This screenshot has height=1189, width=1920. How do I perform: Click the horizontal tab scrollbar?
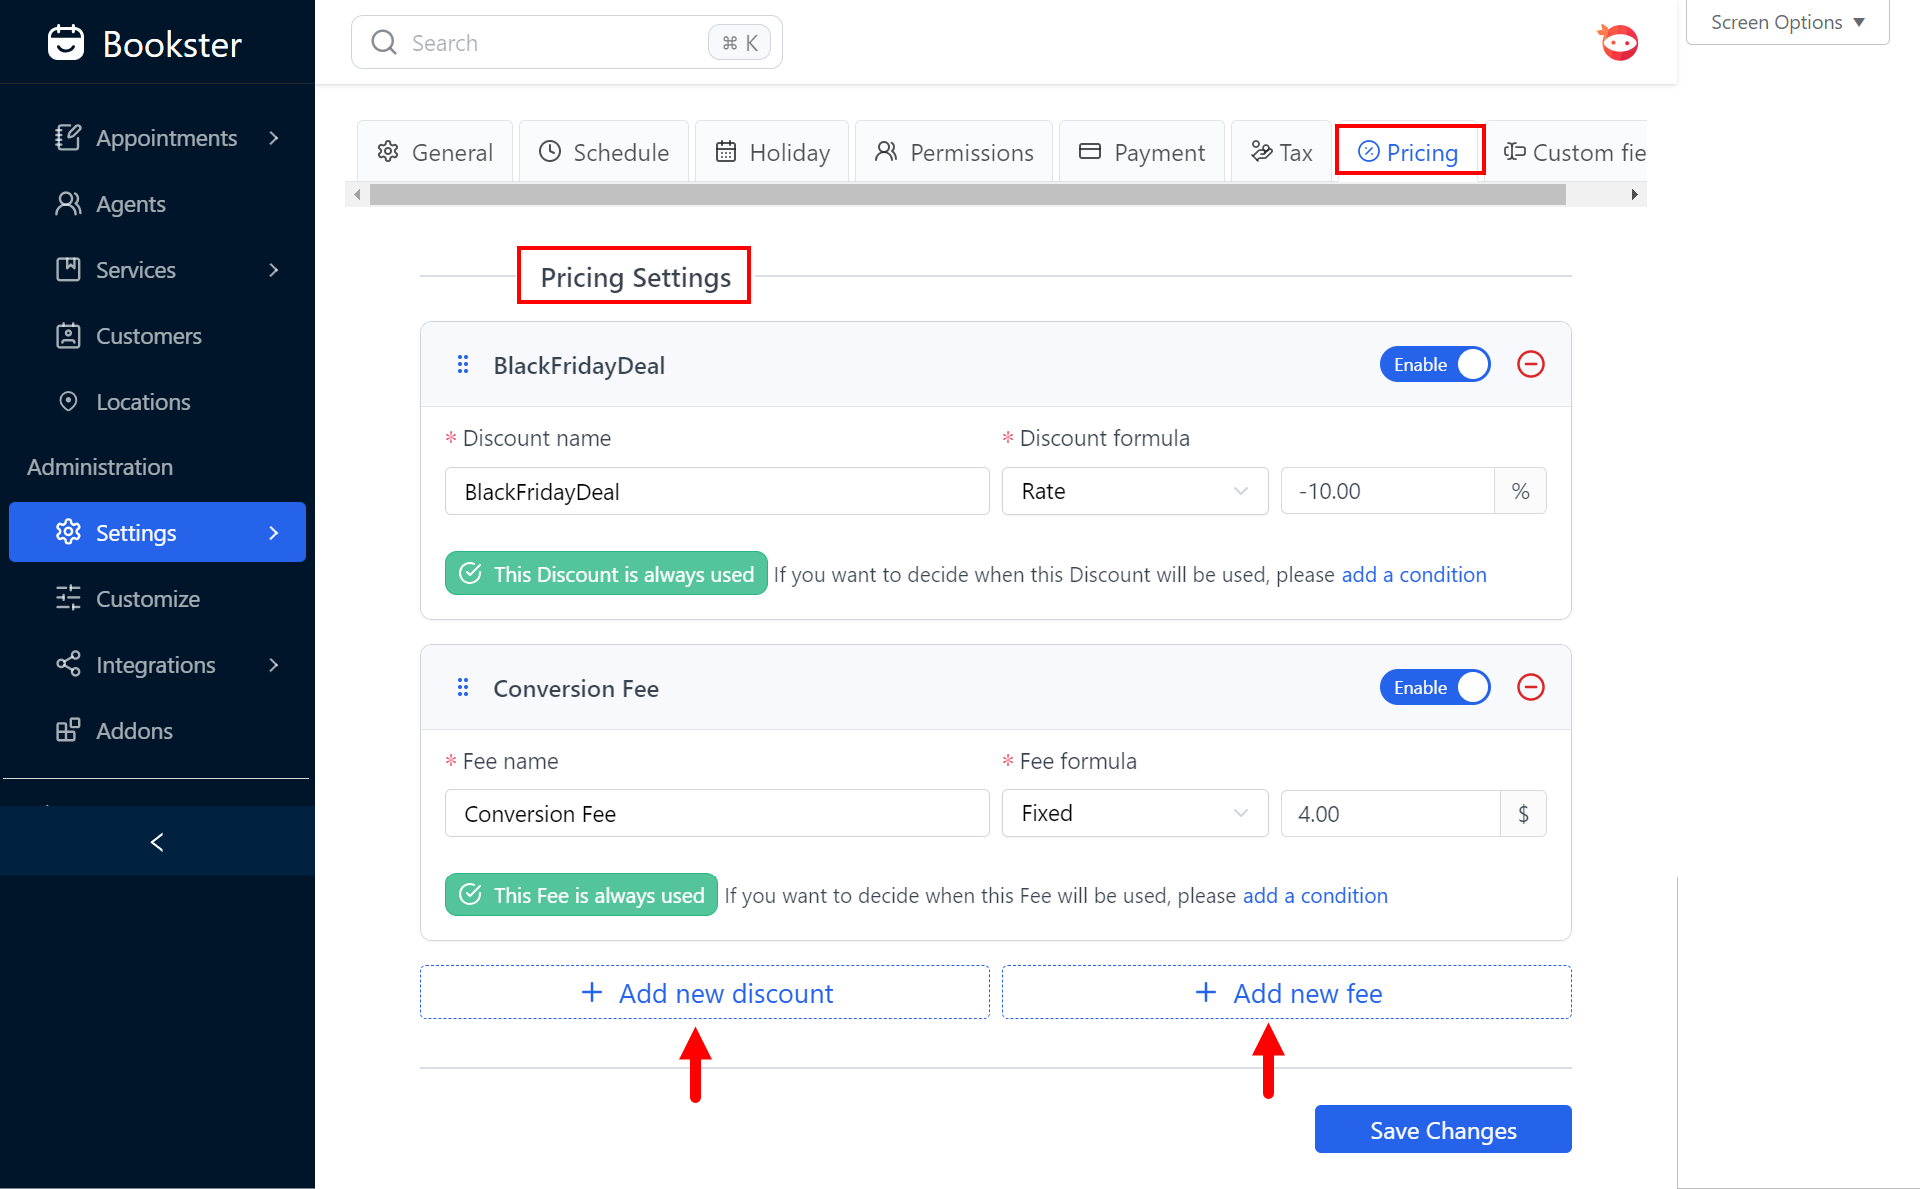[966, 195]
